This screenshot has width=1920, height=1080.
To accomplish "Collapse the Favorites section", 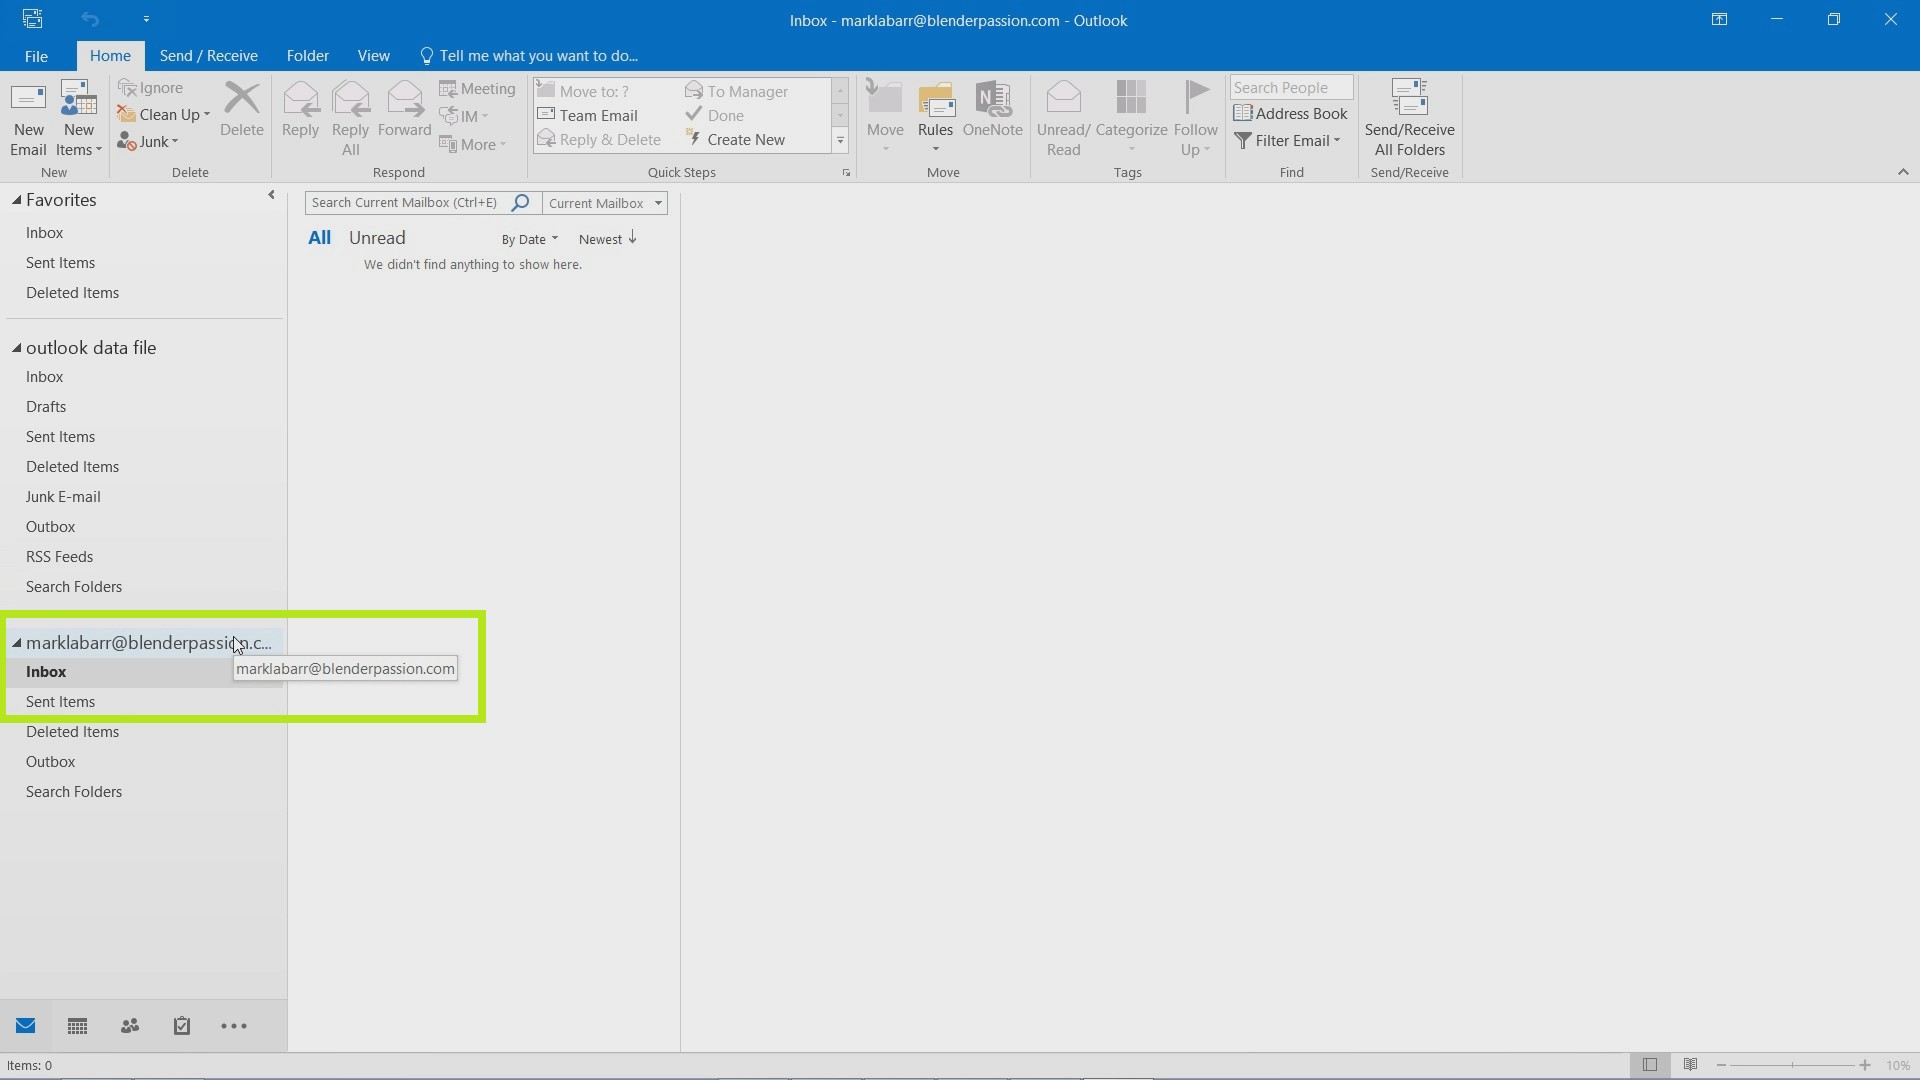I will pyautogui.click(x=17, y=200).
